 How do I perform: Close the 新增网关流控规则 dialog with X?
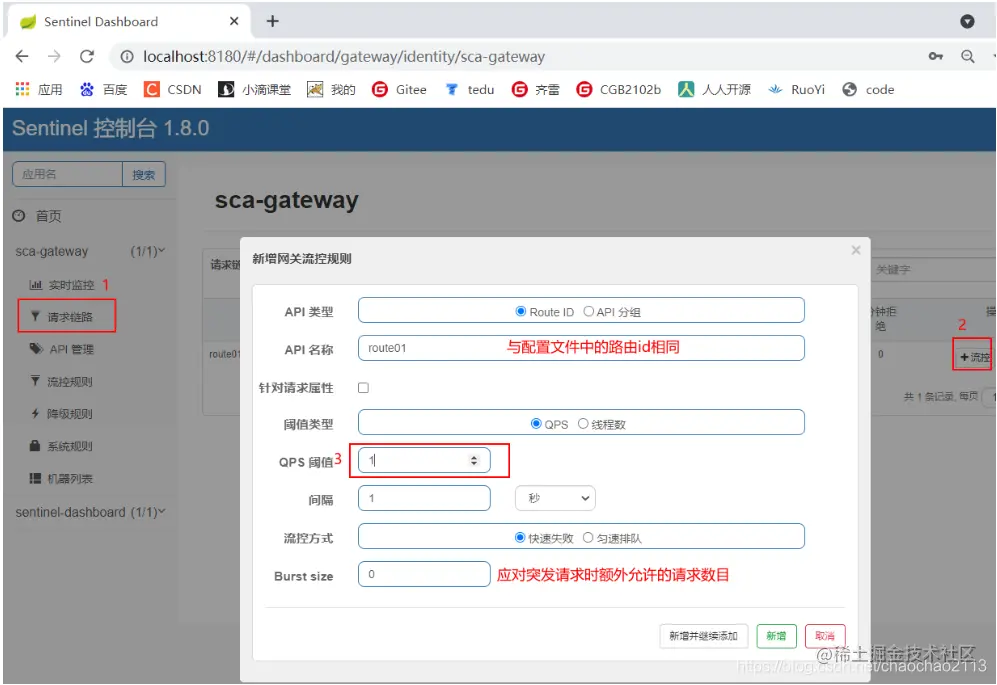pyautogui.click(x=856, y=251)
